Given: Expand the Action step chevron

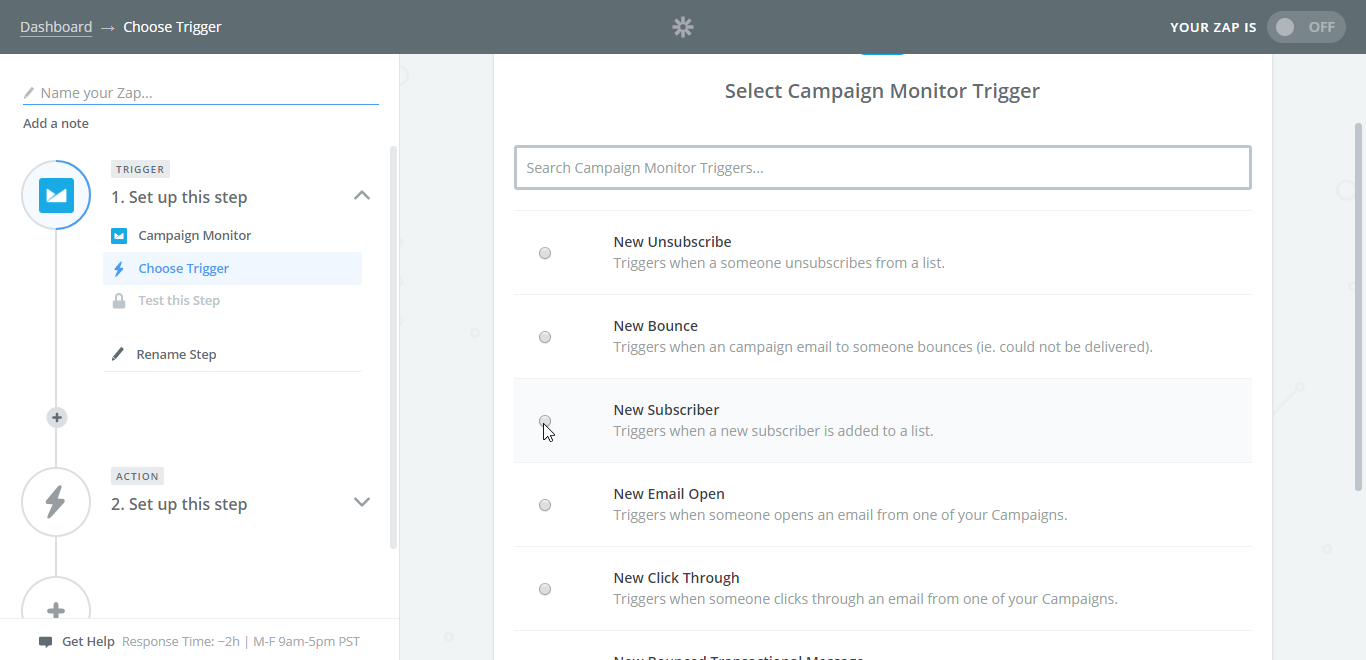Looking at the screenshot, I should pos(362,502).
